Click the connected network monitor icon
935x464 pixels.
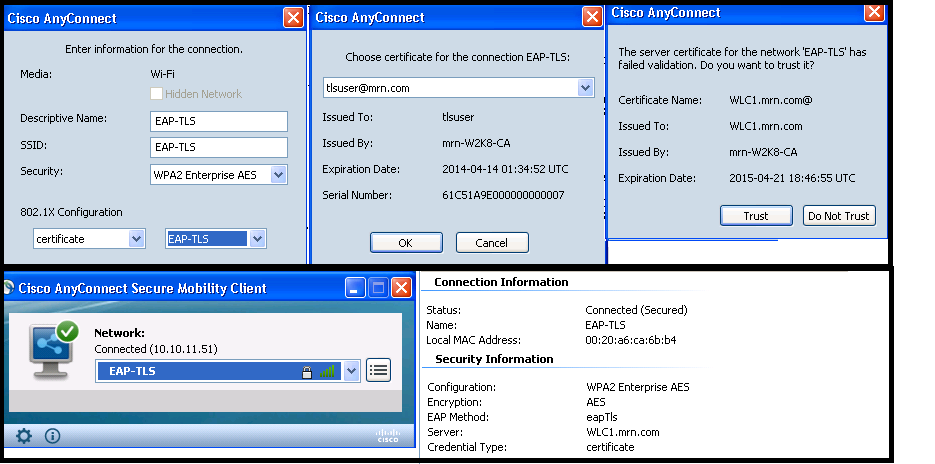(x=48, y=350)
